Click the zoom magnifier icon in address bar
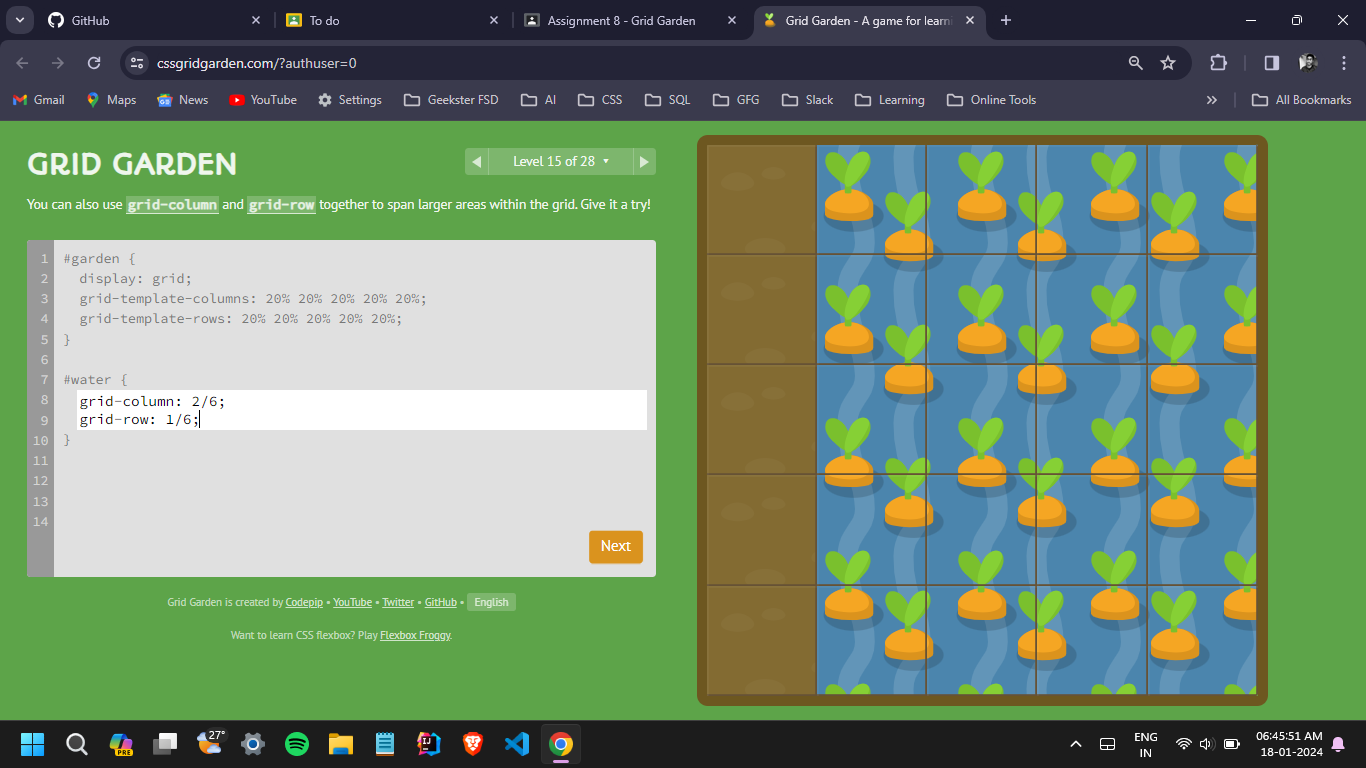Screen dimensions: 1366x768 pos(1135,63)
